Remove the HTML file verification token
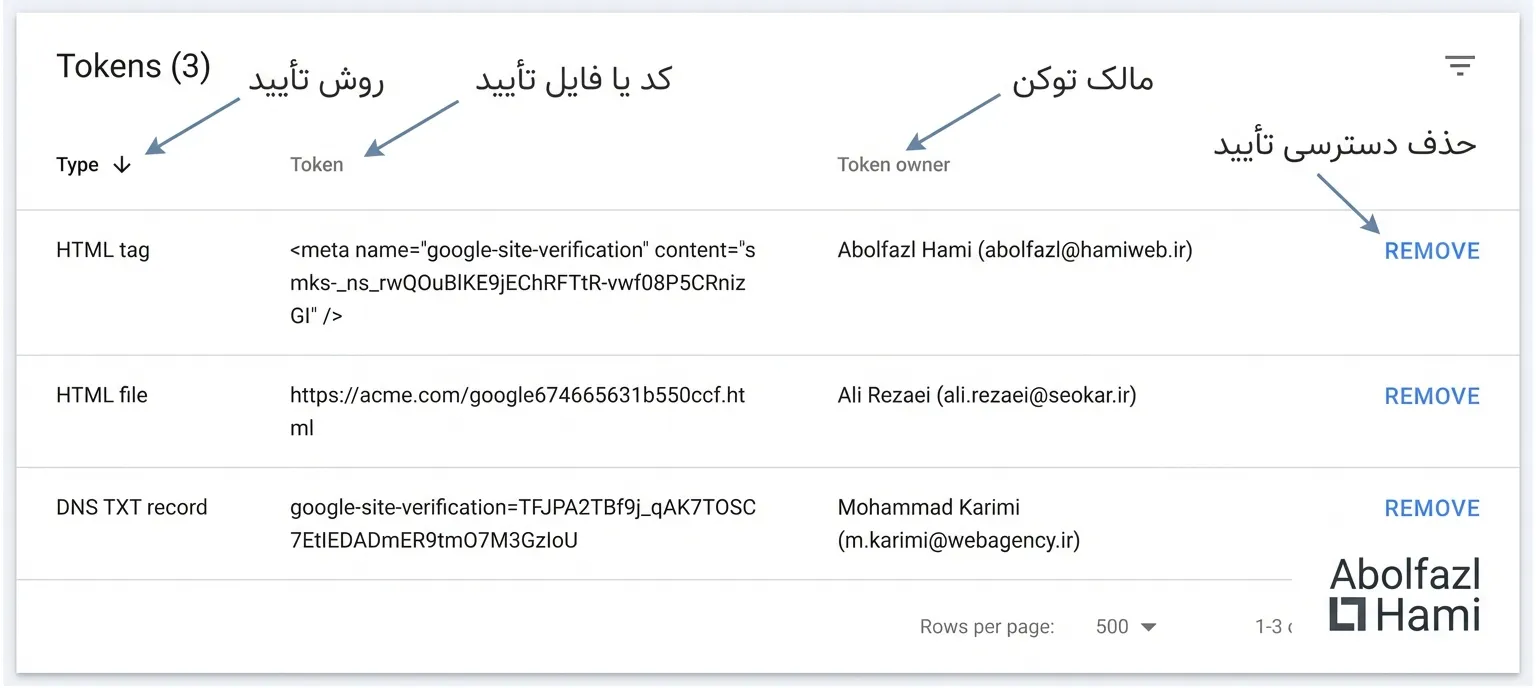The width and height of the screenshot is (1536, 688). 1431,396
